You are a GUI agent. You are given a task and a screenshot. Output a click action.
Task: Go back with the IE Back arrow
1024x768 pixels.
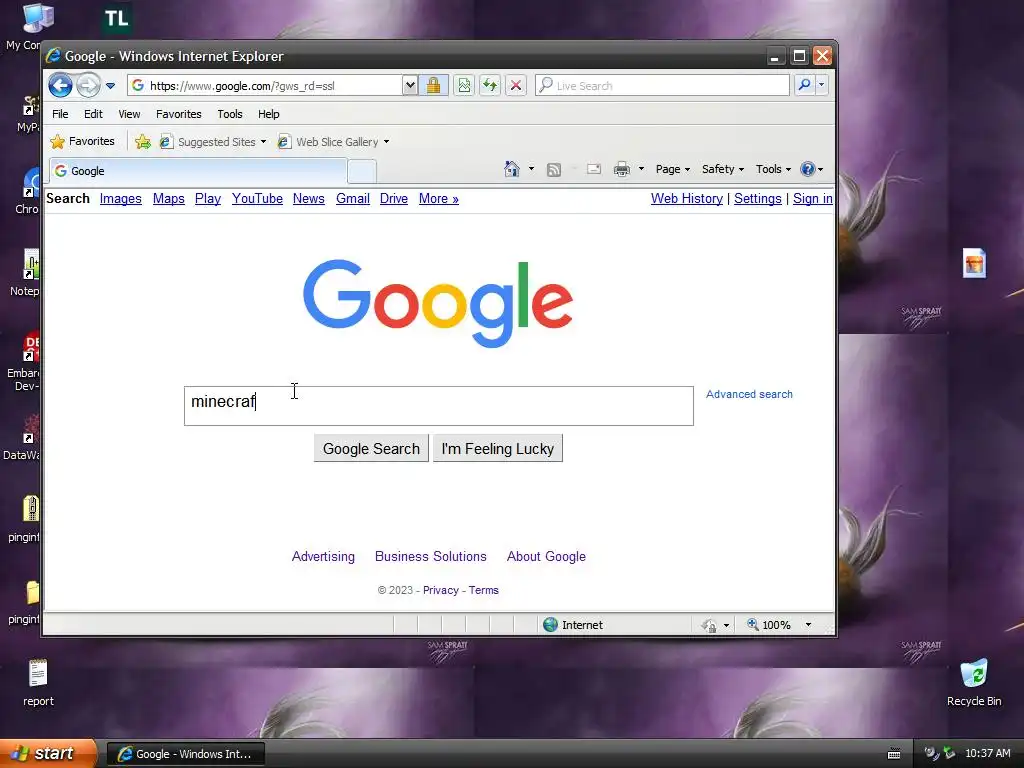coord(60,86)
